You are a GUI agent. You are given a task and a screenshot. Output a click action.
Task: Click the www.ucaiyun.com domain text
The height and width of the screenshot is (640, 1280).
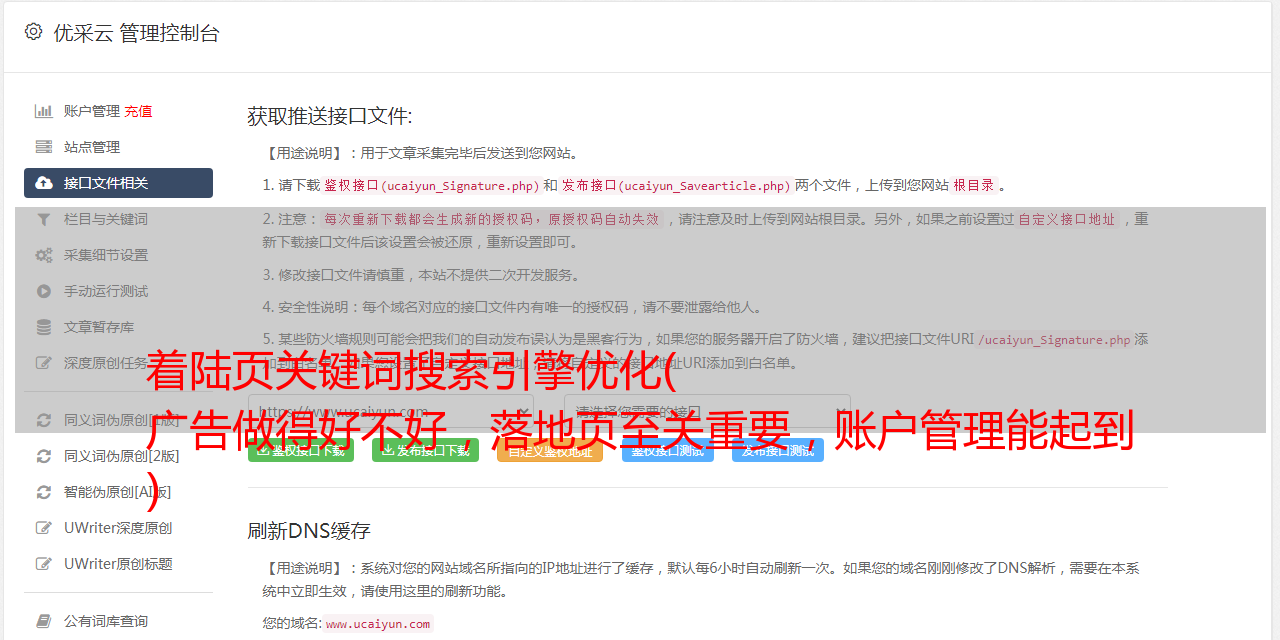coord(378,623)
